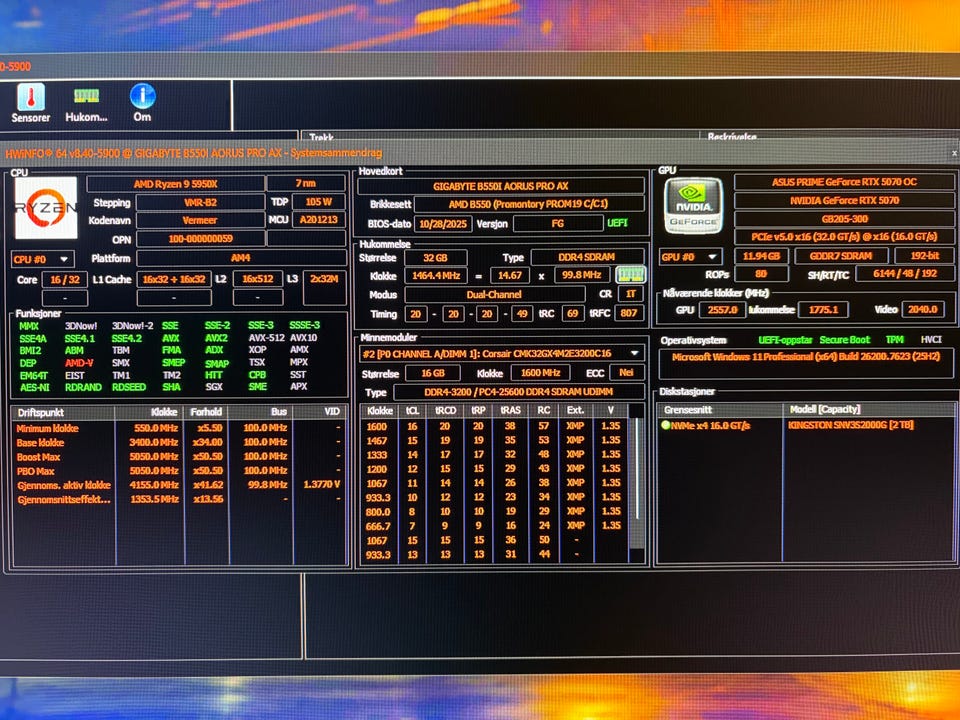
Task: Click the memory timing table scrollbar
Action: (636, 482)
